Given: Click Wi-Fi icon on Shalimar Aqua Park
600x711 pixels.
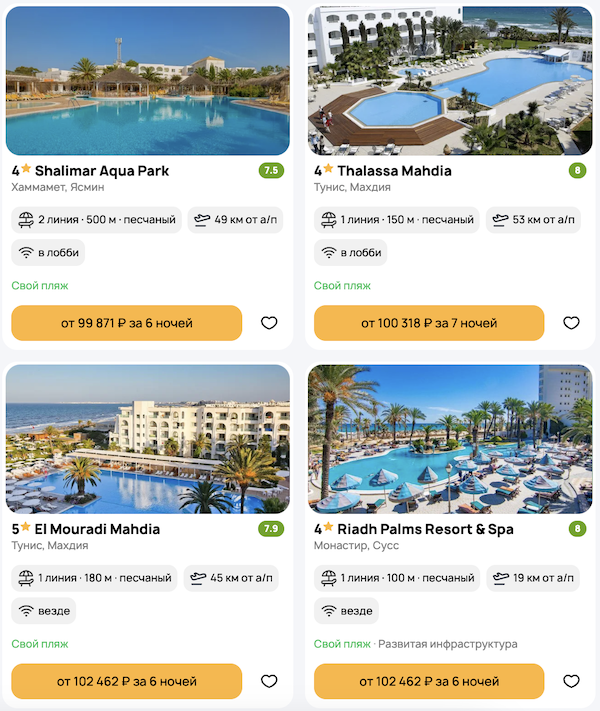Looking at the screenshot, I should pyautogui.click(x=25, y=252).
